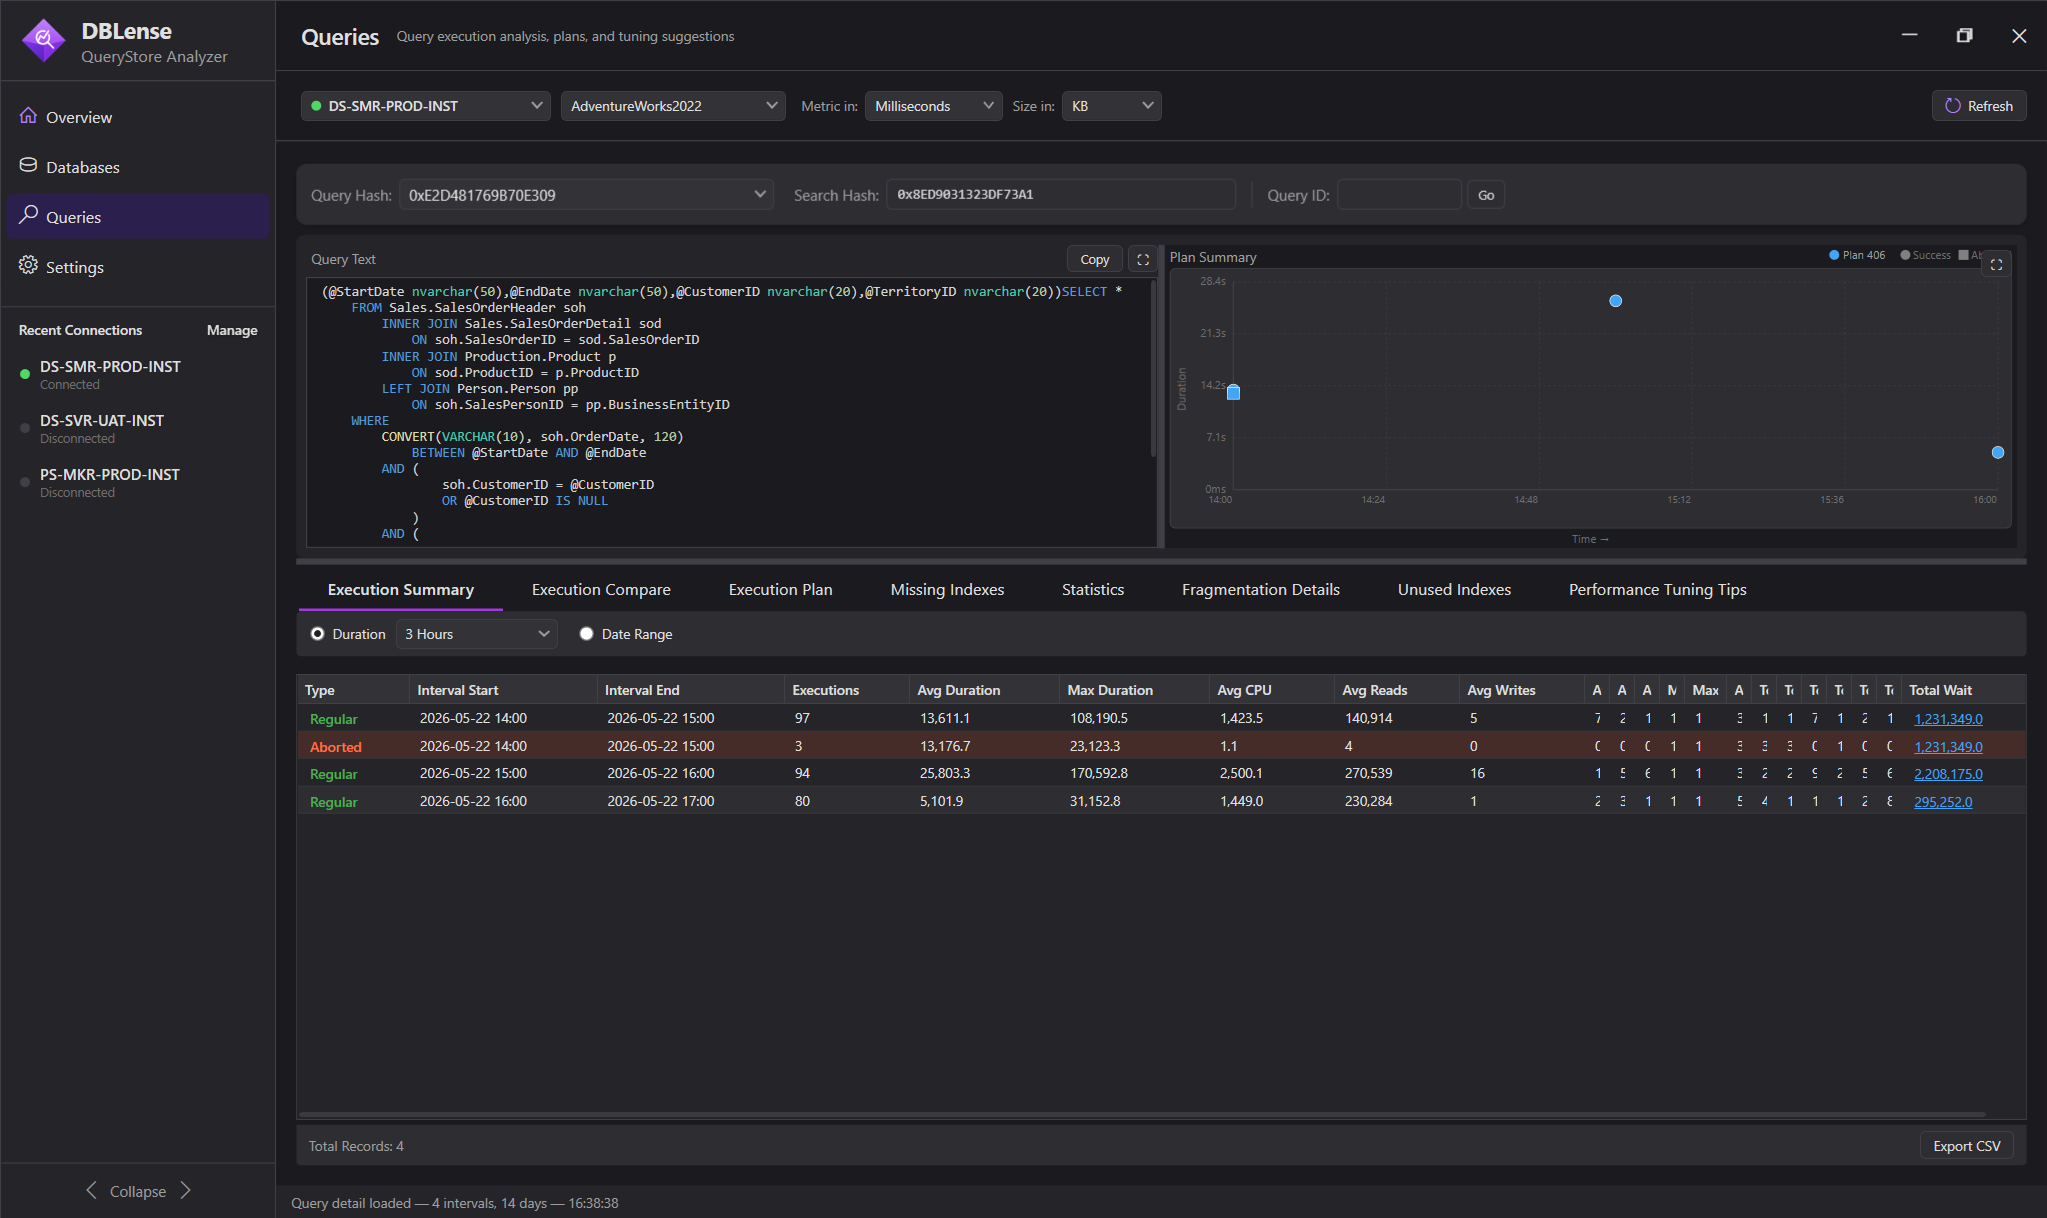Image resolution: width=2047 pixels, height=1218 pixels.
Task: Open the Size in KB dropdown
Action: pos(1111,106)
